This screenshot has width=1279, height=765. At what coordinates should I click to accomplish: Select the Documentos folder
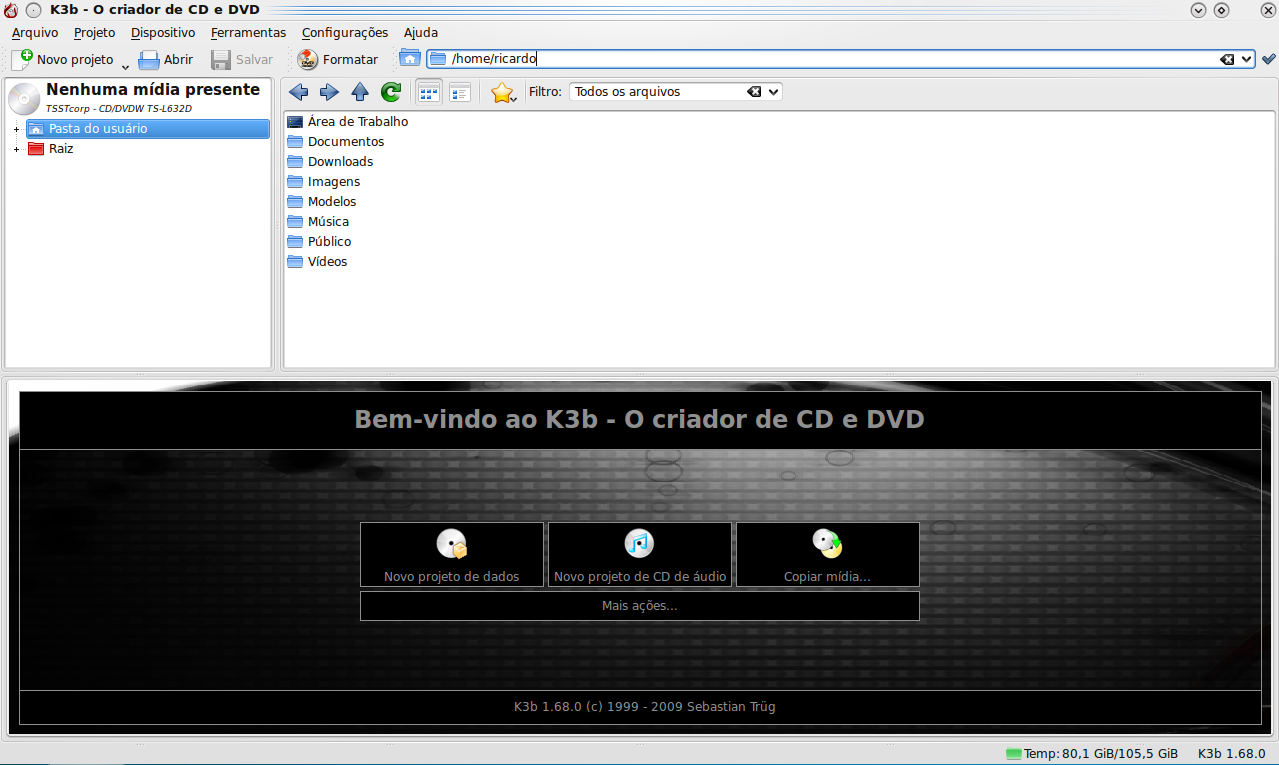pyautogui.click(x=336, y=142)
